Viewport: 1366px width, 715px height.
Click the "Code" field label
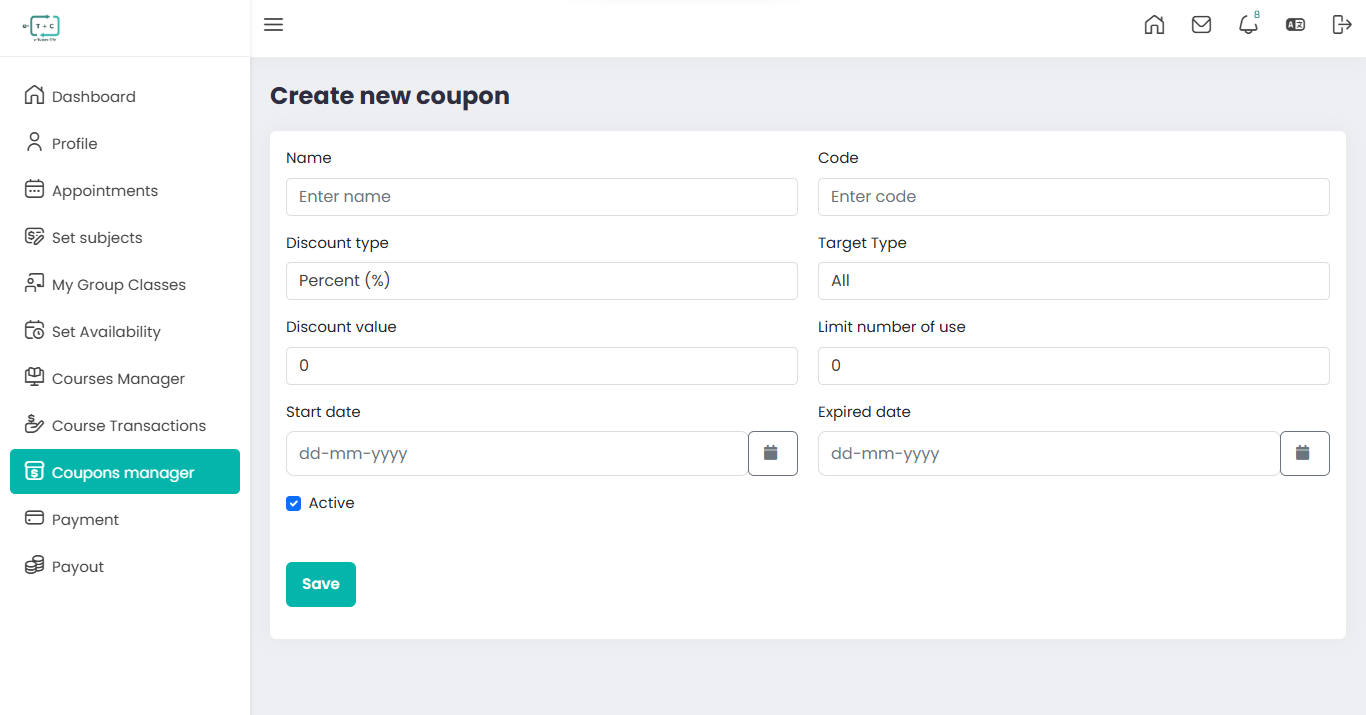pyautogui.click(x=838, y=158)
